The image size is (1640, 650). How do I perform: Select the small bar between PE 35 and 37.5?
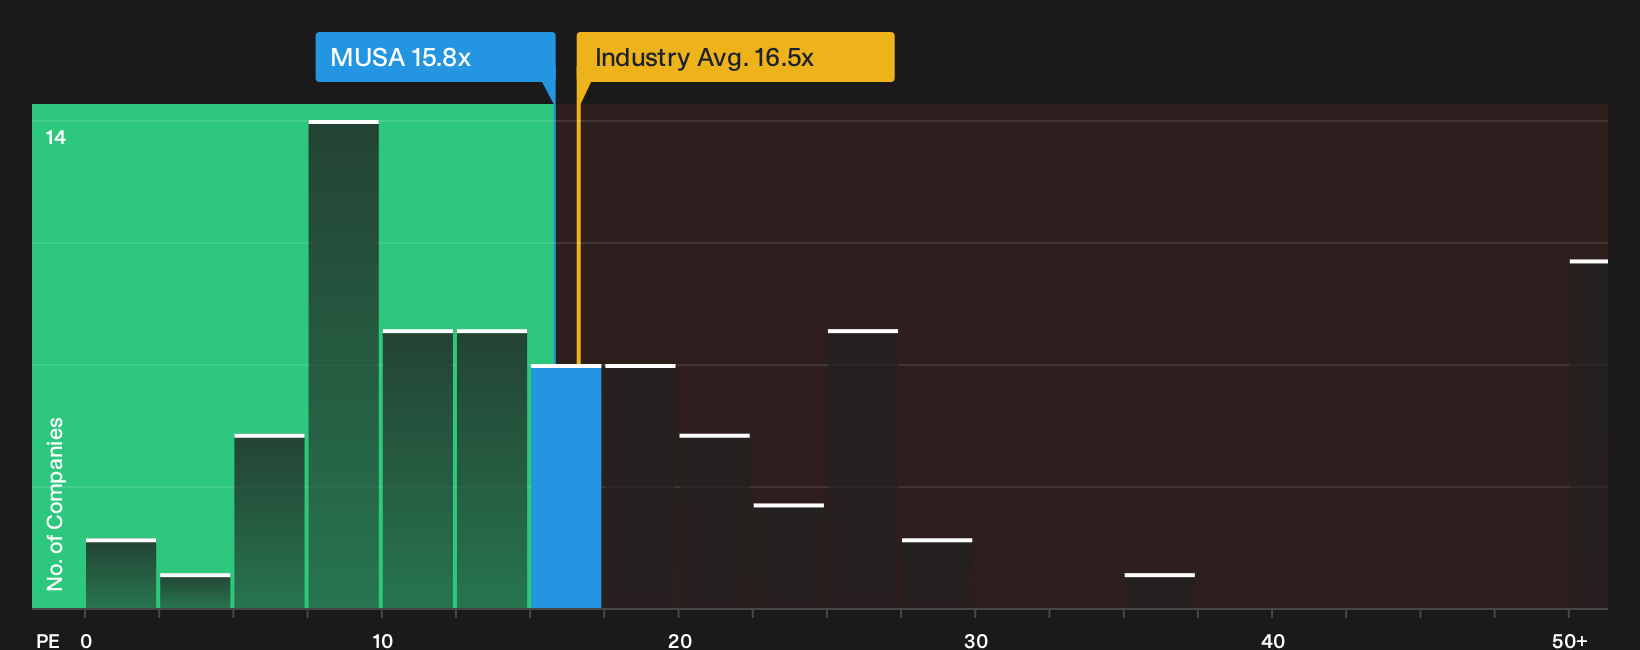1160,591
